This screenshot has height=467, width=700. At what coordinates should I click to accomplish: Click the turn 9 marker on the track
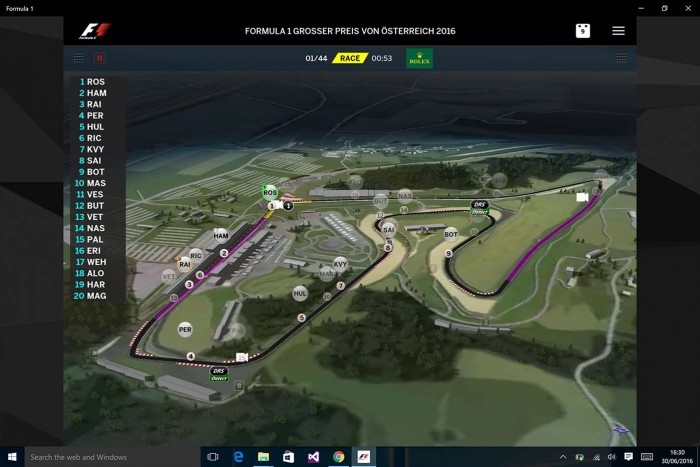pos(449,253)
